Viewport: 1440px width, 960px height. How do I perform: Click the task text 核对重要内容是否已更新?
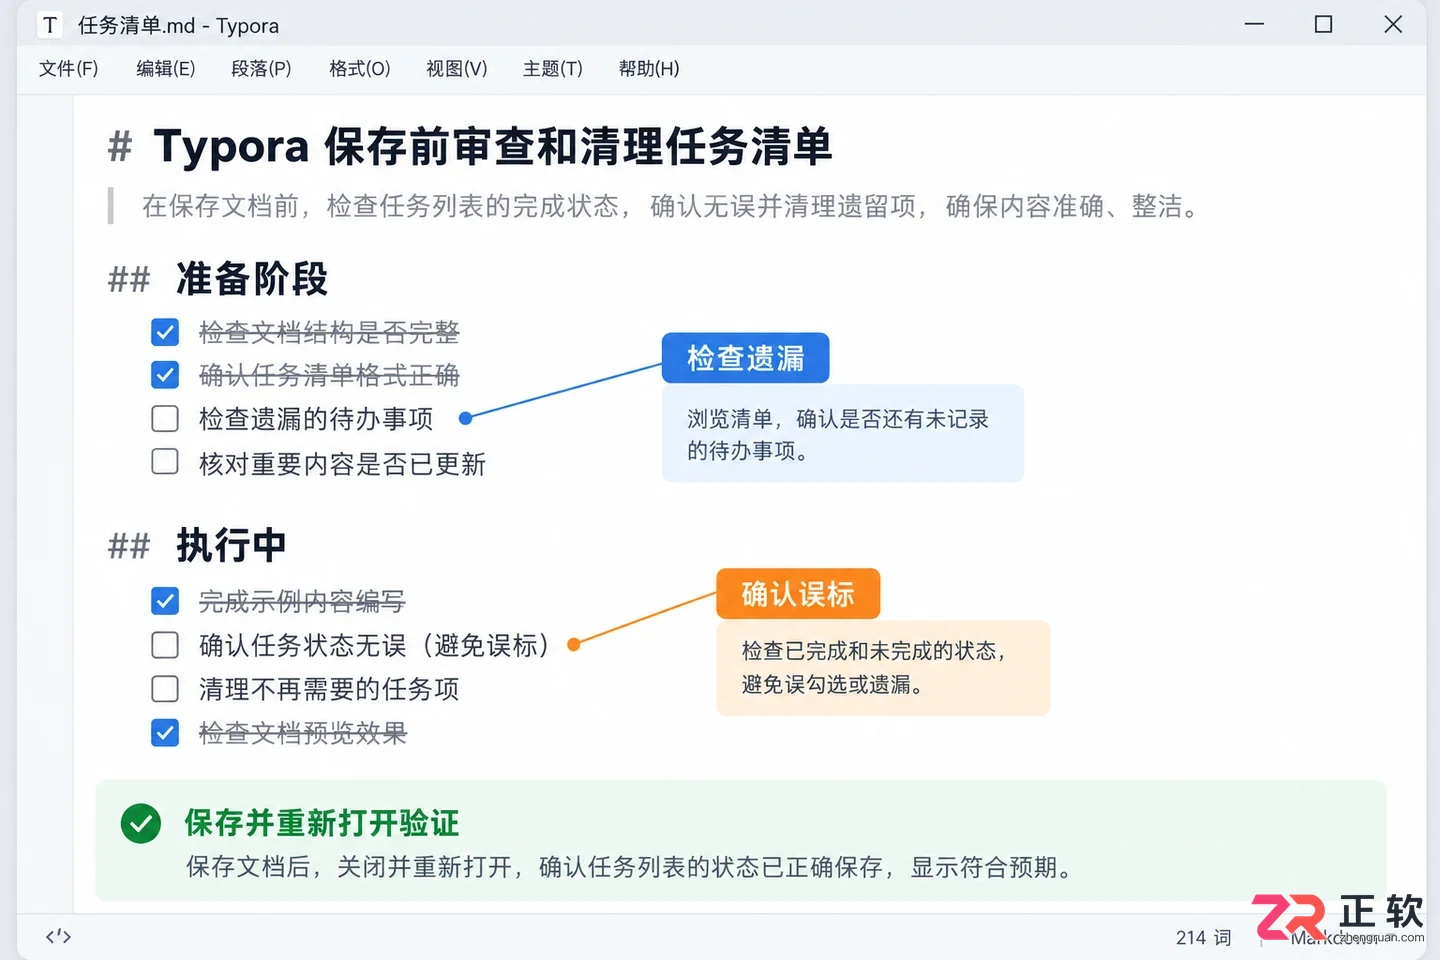(342, 464)
